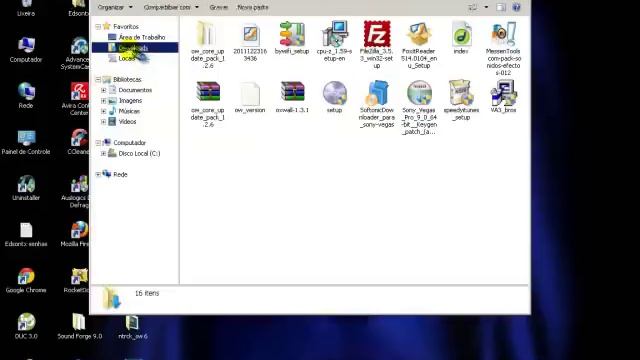640x360 pixels.
Task: Open Área de Trabalho in Favoritos
Action: click(x=137, y=37)
